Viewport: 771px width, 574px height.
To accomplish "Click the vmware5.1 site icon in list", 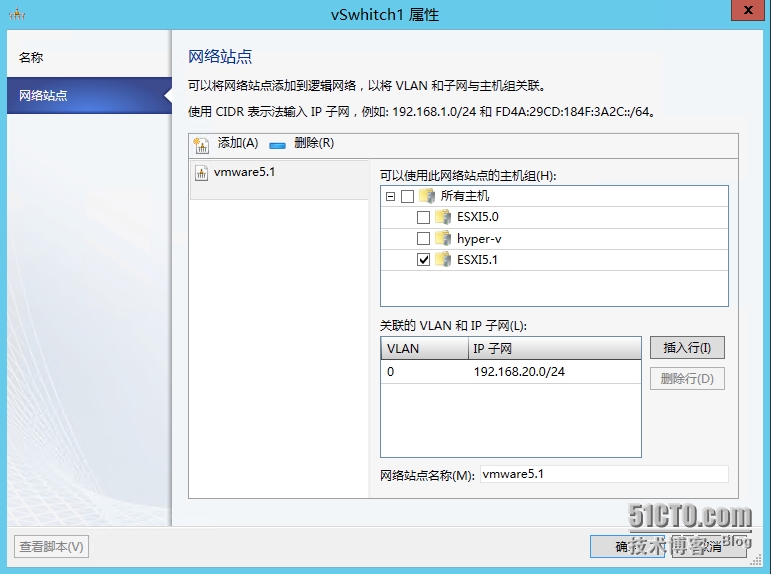I will tap(202, 173).
